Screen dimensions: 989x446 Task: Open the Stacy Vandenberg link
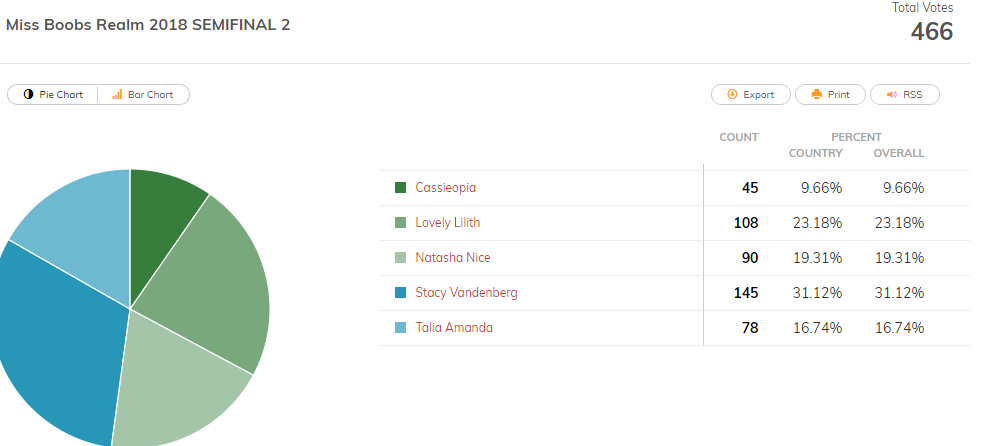coord(466,293)
